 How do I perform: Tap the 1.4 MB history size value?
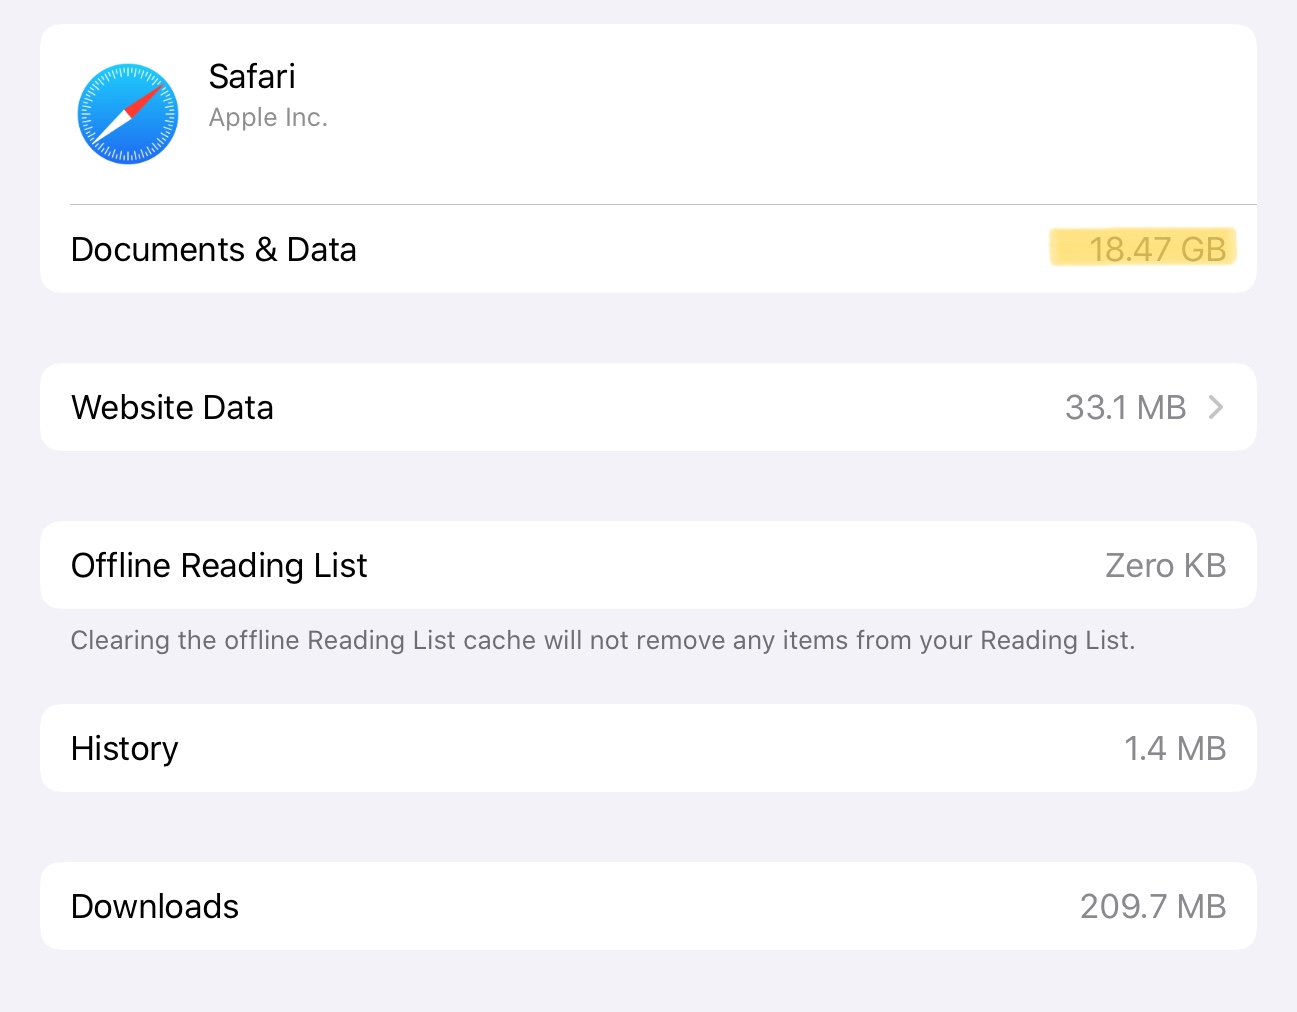[1176, 748]
